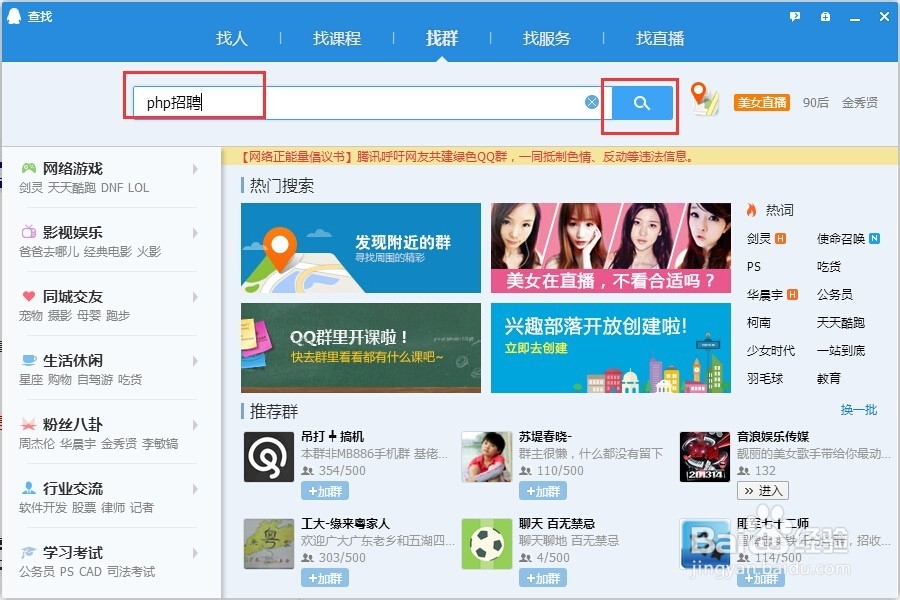Click 进入 button for 音浪娱乐传媒

coord(763,490)
